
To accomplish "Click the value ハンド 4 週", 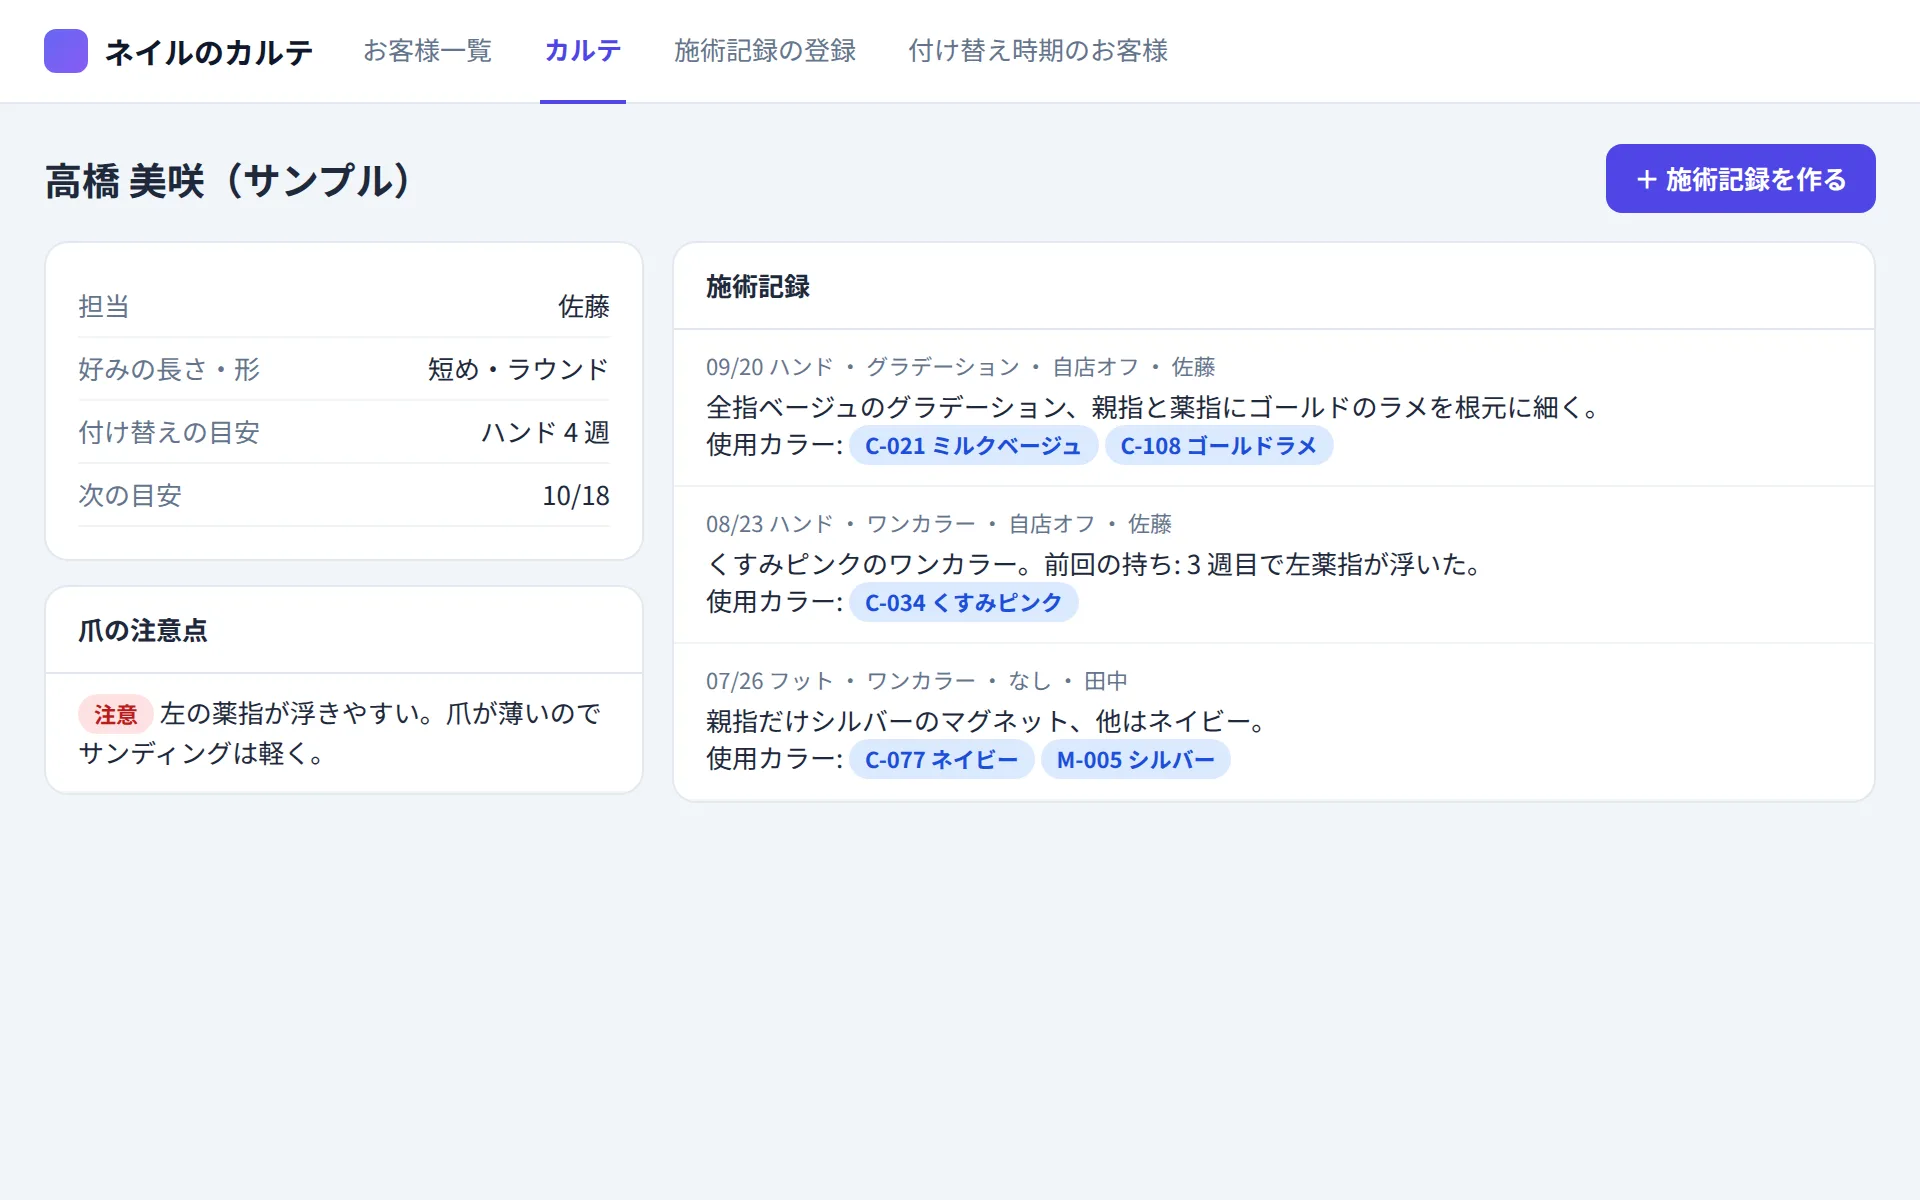I will 545,432.
